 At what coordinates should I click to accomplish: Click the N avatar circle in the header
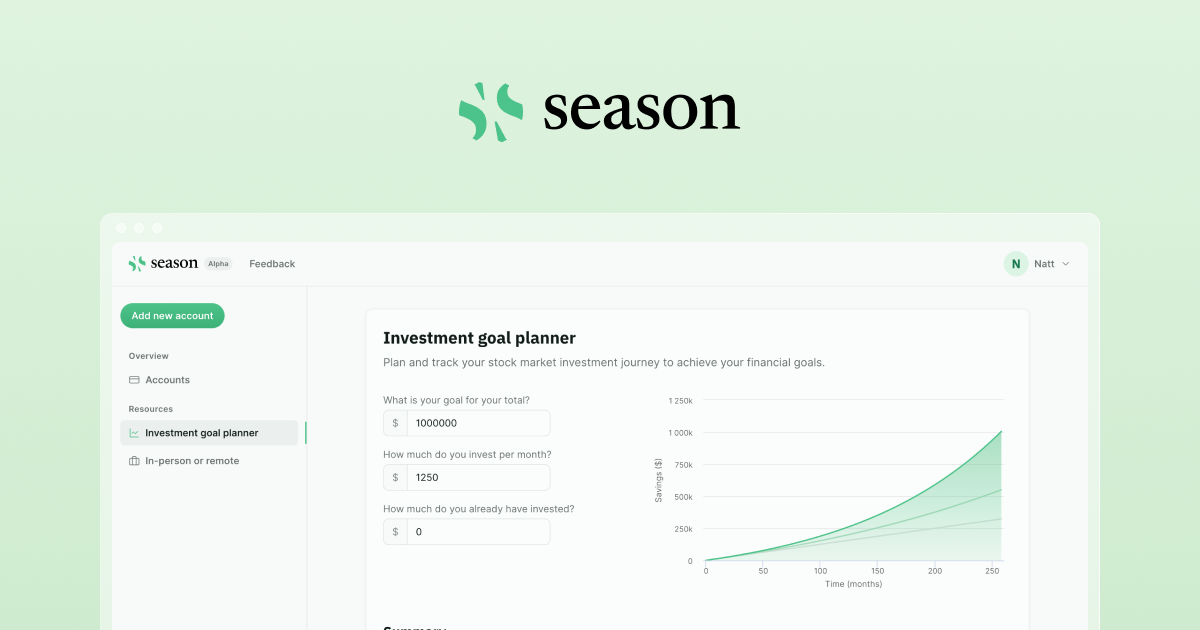[1015, 263]
